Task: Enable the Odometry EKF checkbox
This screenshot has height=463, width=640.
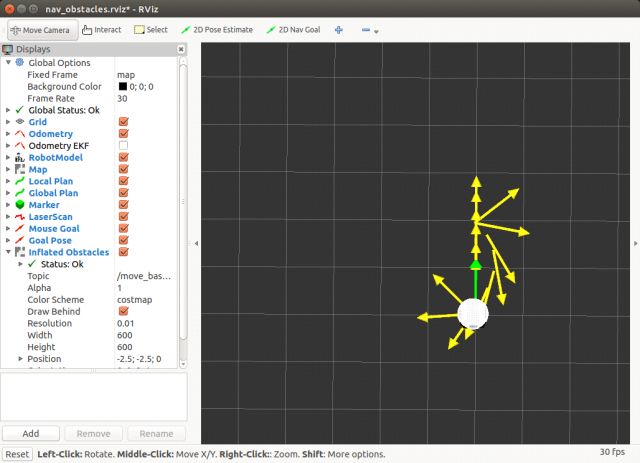Action: [123, 145]
